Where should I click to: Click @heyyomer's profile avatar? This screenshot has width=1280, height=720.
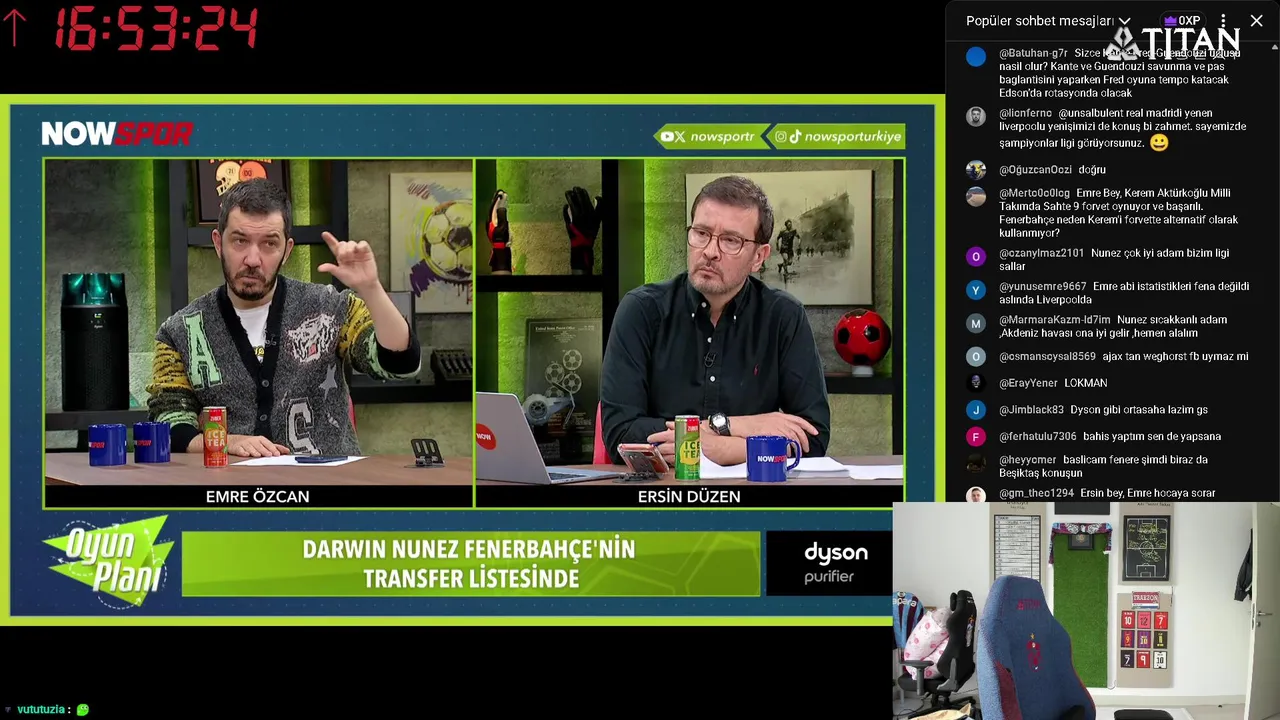976,463
